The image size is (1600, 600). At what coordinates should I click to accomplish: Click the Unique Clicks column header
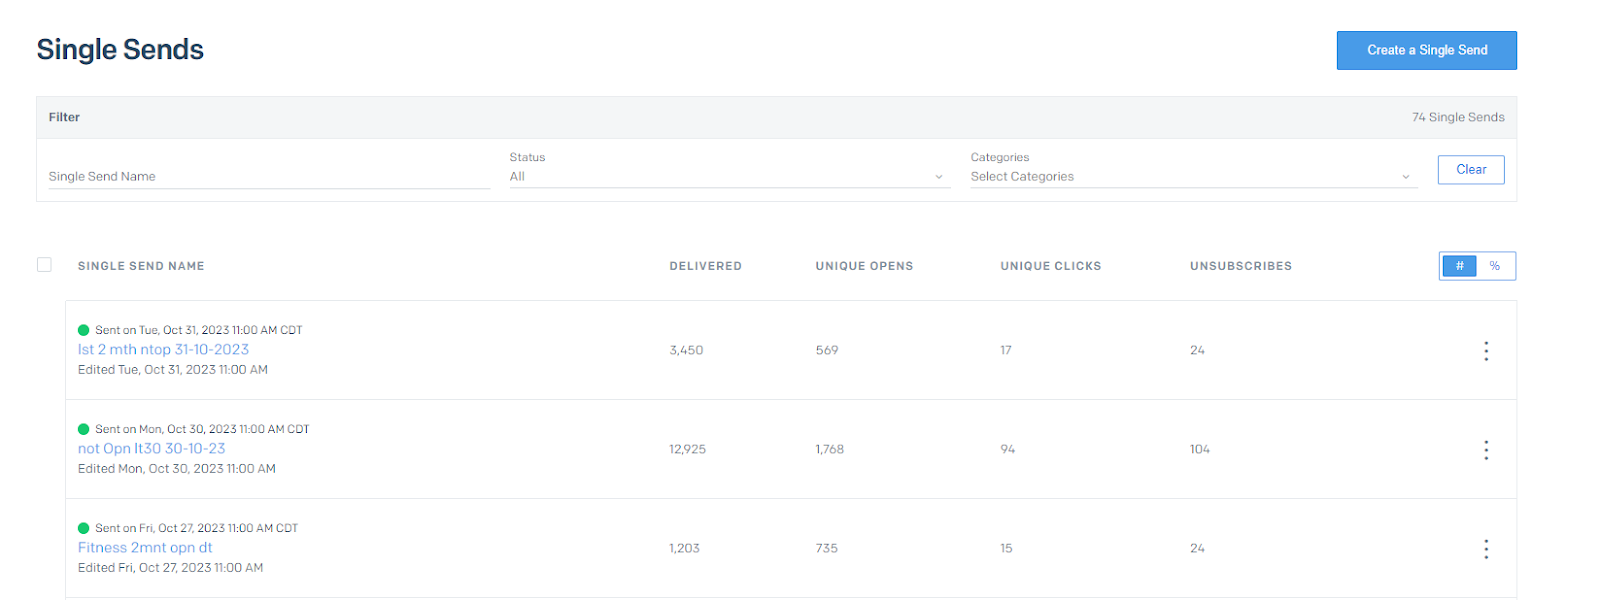(1050, 266)
